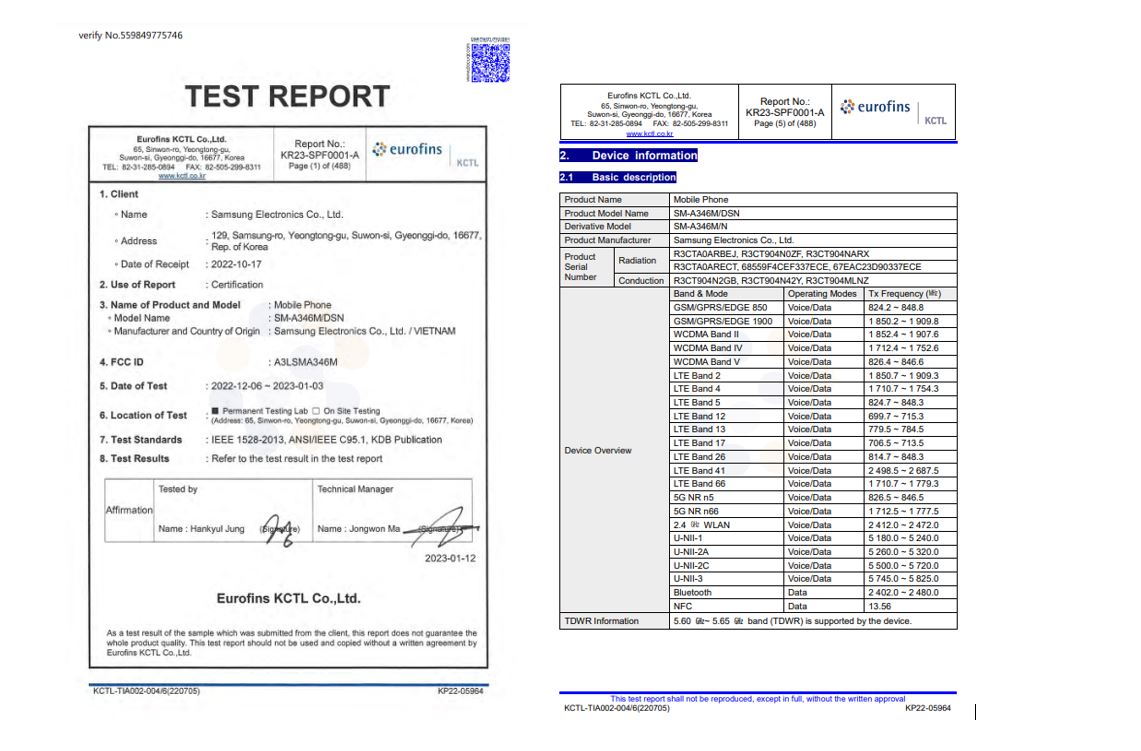Click the Test Standards IEEE 1528-2013 line

tap(327, 440)
